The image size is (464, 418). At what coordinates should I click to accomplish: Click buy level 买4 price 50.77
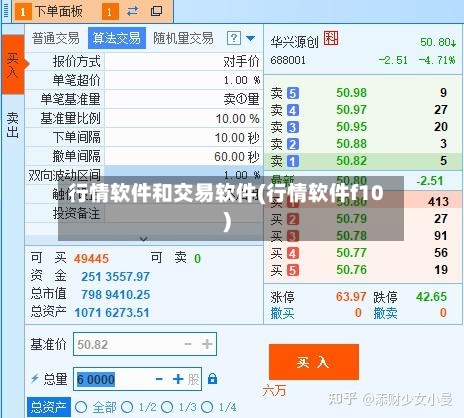[x=351, y=253]
